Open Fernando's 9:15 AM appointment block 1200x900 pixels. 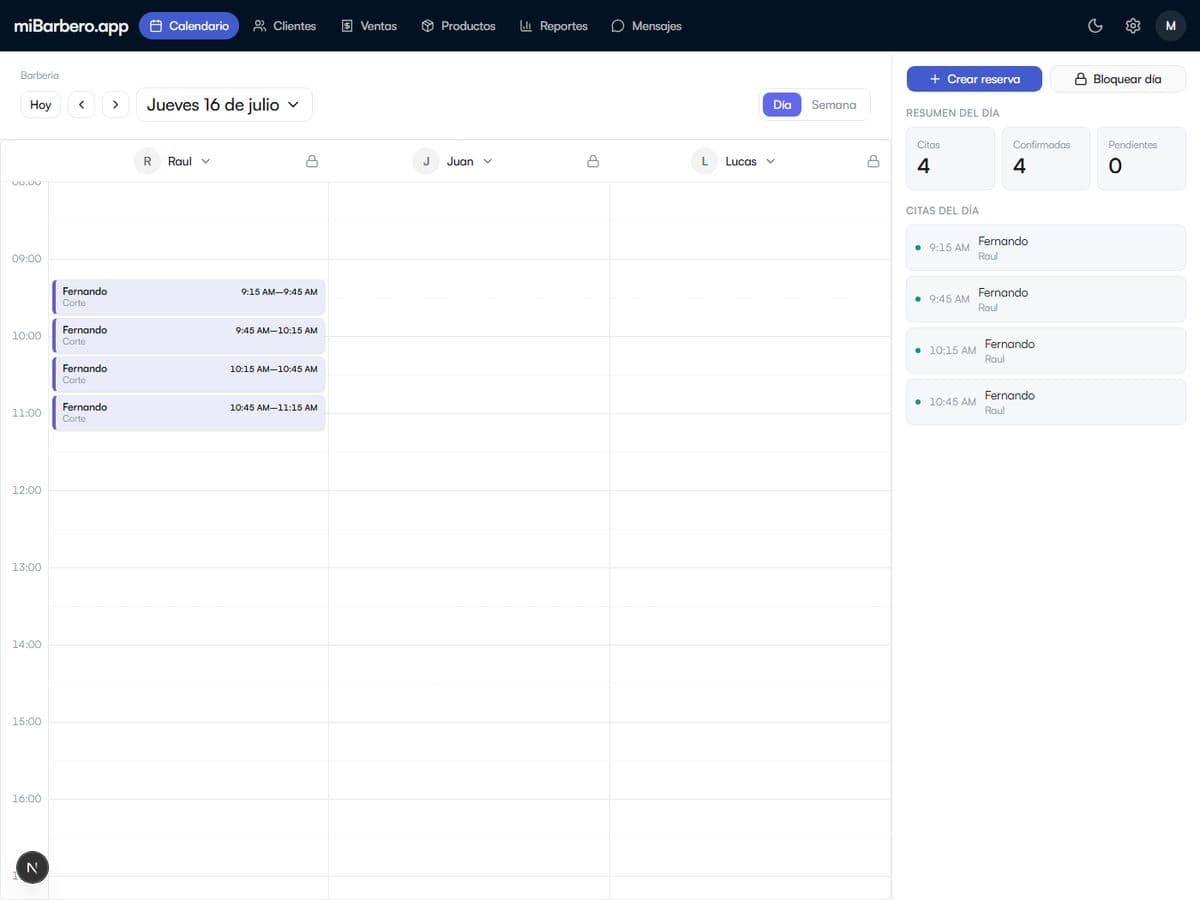point(189,297)
